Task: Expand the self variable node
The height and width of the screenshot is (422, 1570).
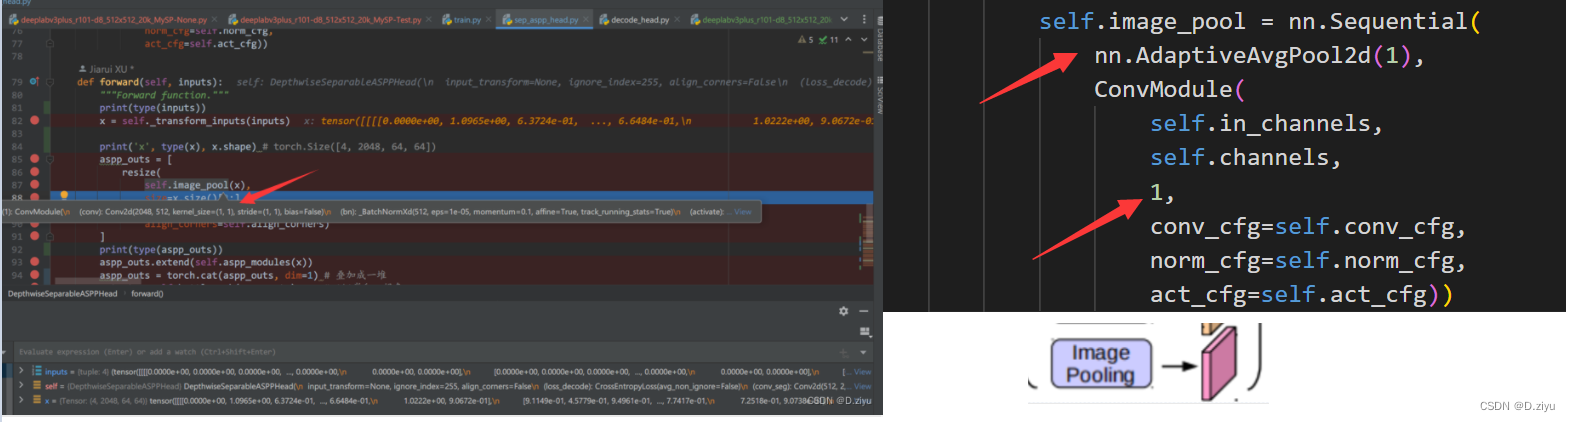Action: (21, 385)
